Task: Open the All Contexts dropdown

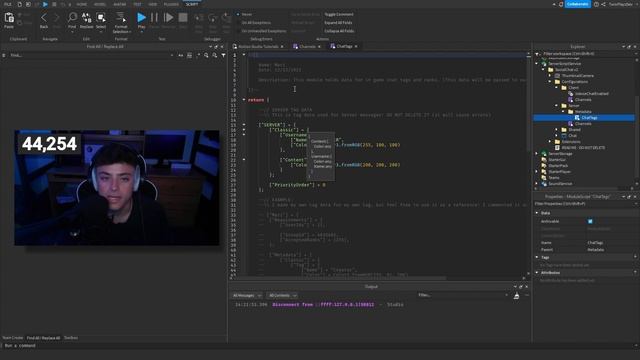Action: click(282, 296)
